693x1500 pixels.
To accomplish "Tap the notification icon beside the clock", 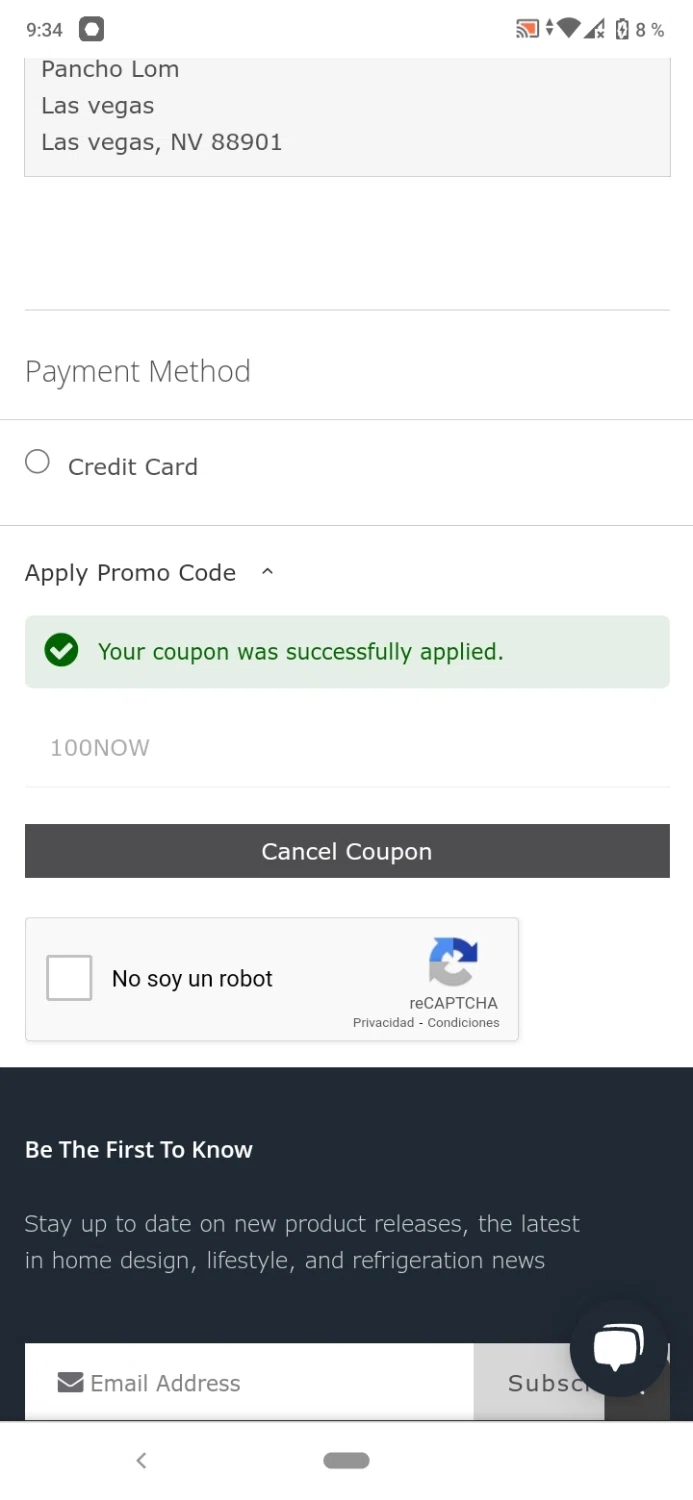I will tap(91, 29).
